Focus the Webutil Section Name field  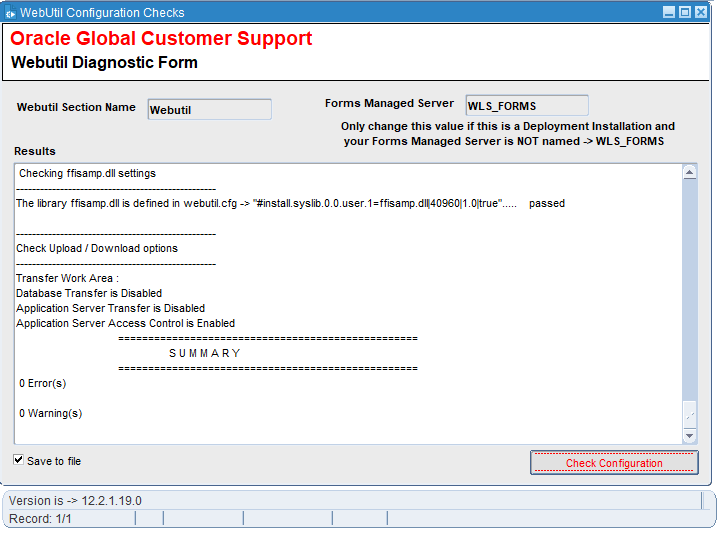pyautogui.click(x=210, y=110)
